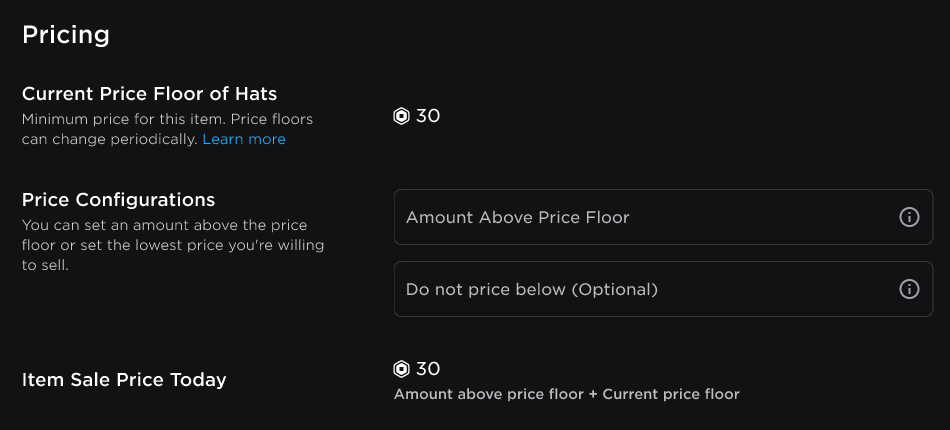The width and height of the screenshot is (950, 430).
Task: Click info icon for Amount Above Price Floor
Action: click(x=909, y=217)
